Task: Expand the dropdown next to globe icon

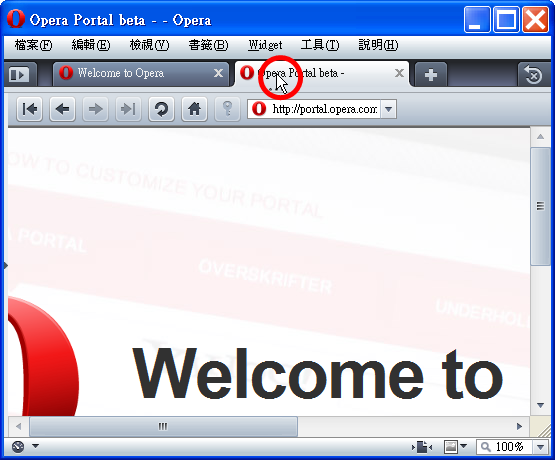Action: click(x=35, y=446)
